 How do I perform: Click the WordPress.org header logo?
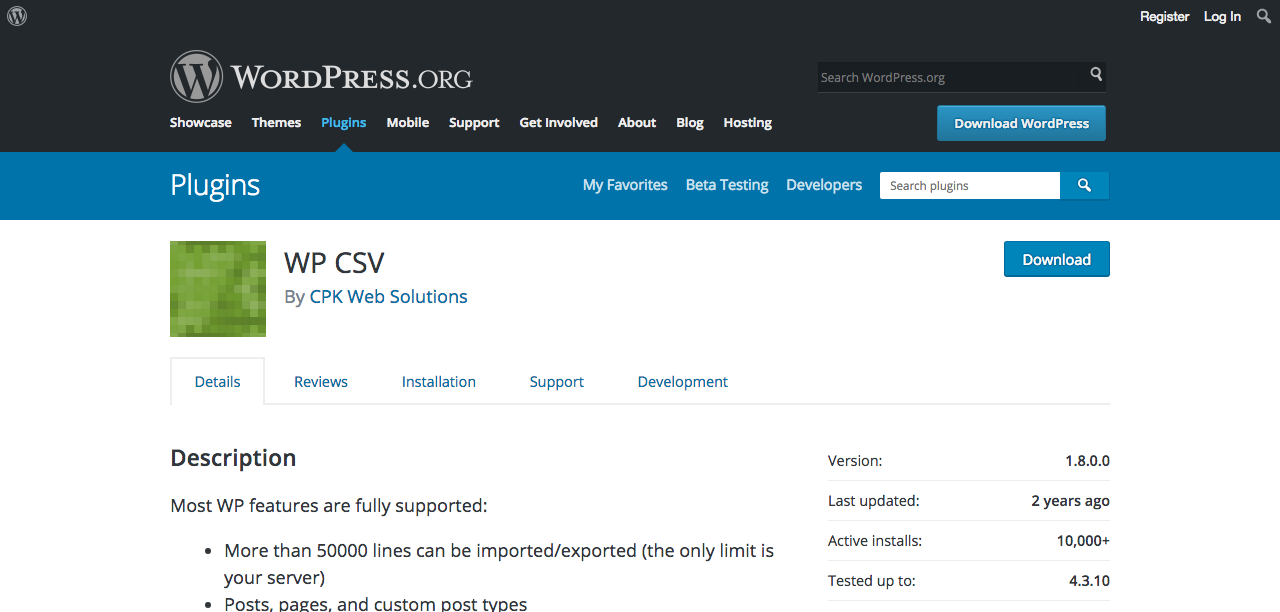tap(321, 77)
